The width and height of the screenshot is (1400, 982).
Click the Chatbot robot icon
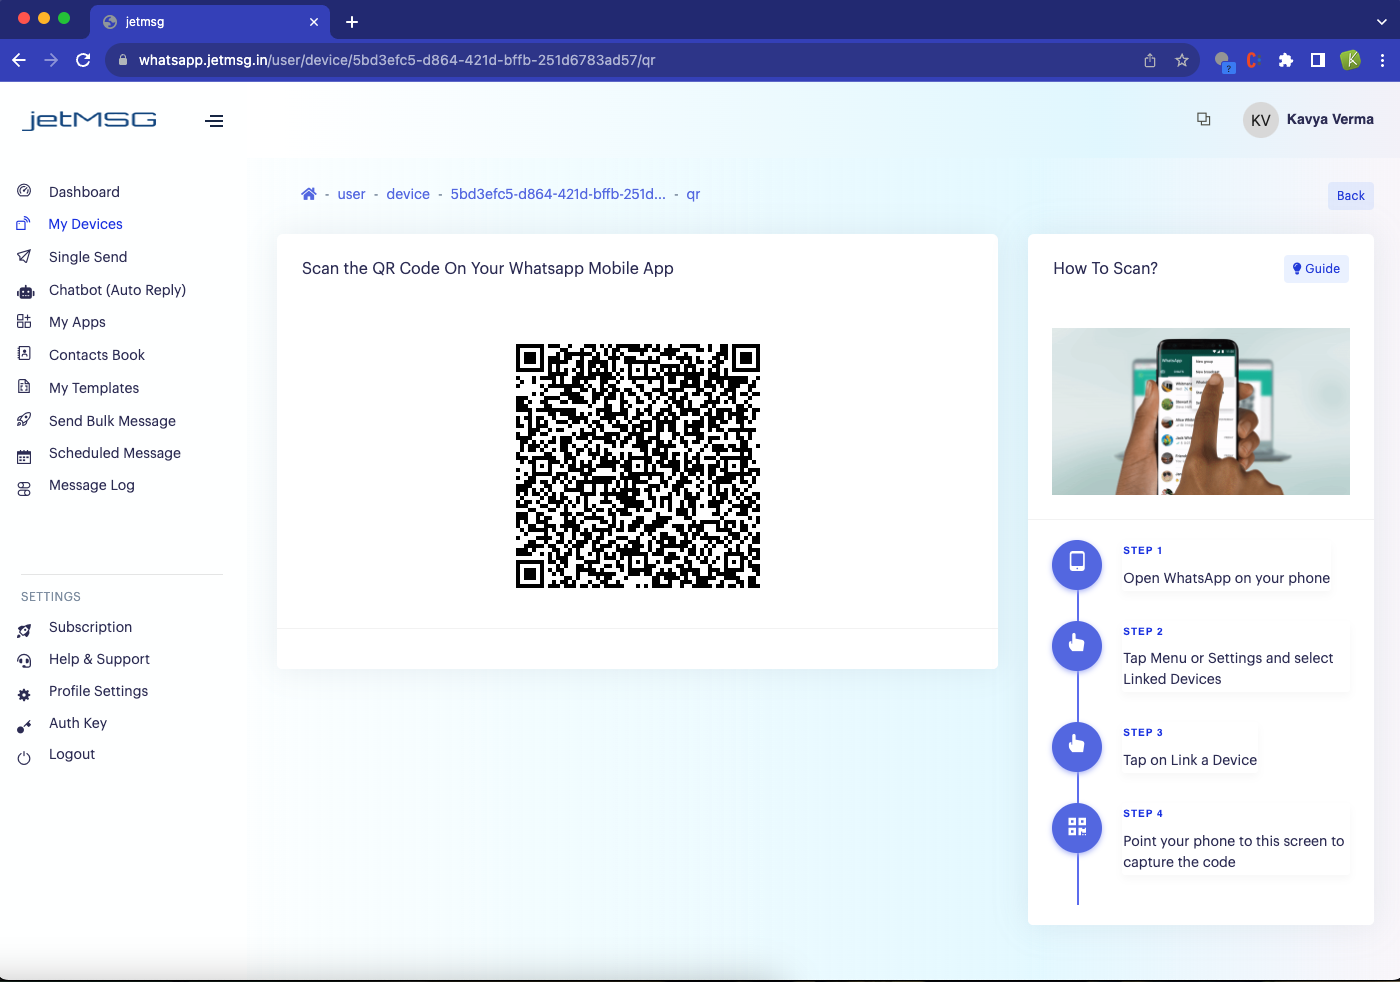point(25,291)
